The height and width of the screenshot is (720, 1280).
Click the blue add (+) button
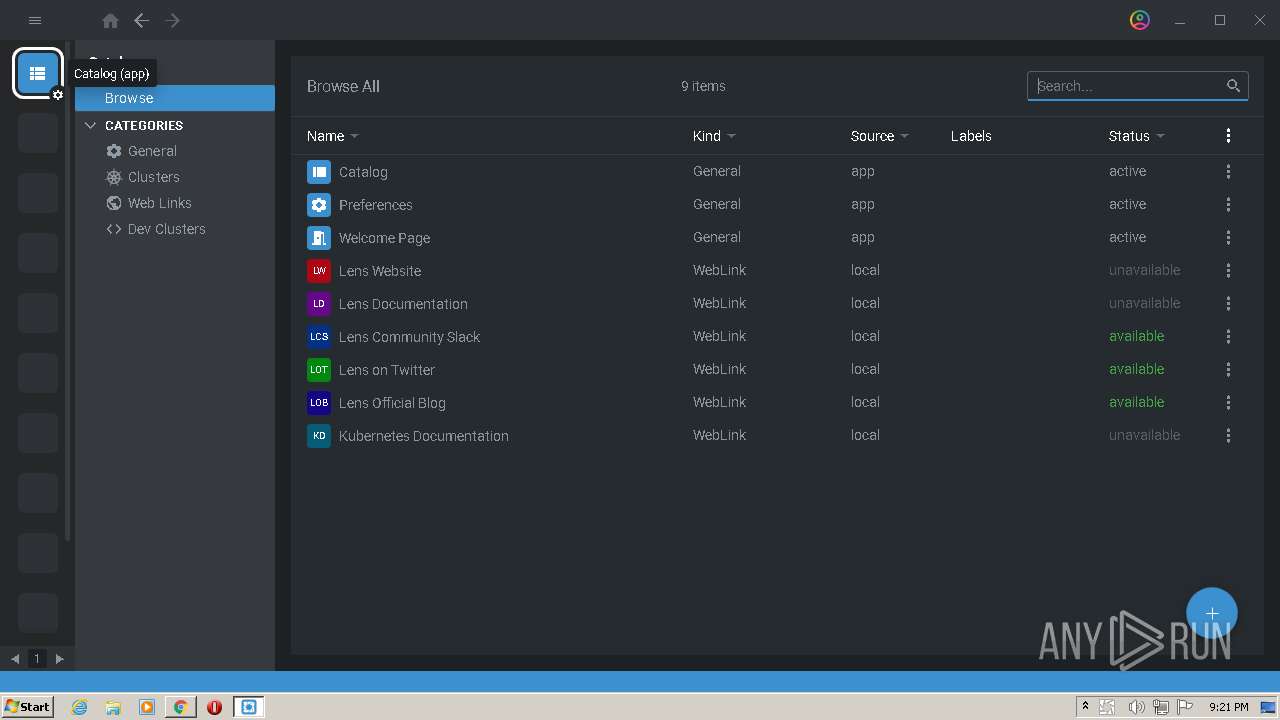[1212, 613]
